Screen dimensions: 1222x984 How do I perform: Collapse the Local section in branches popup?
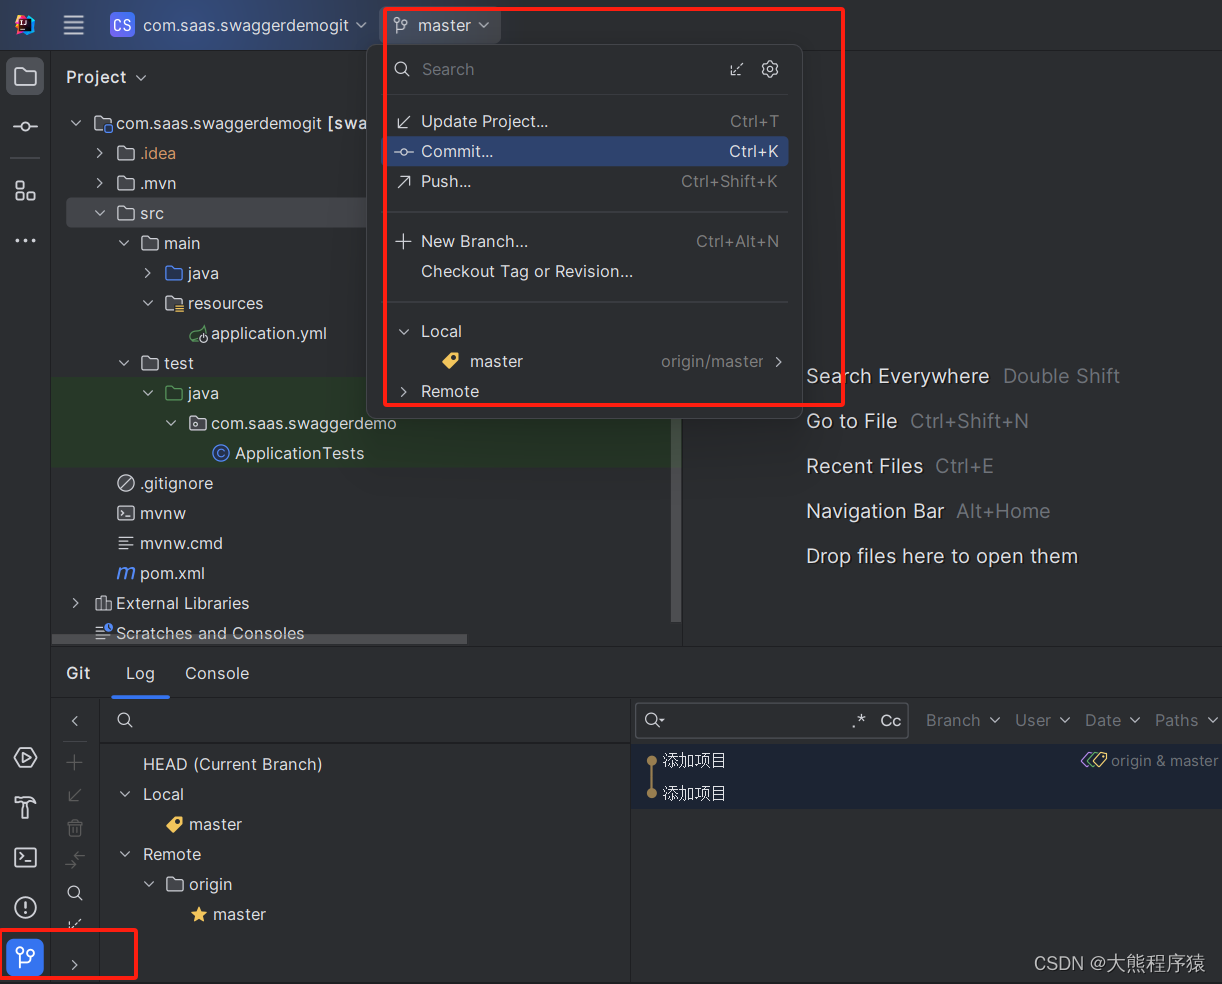tap(404, 331)
